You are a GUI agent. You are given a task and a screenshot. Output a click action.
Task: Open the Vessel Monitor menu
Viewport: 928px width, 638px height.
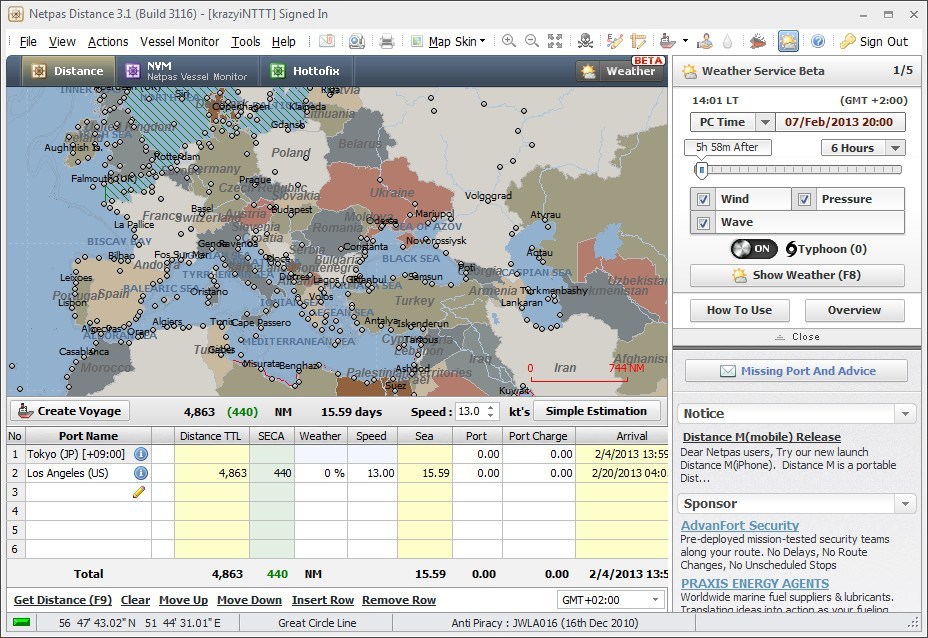pyautogui.click(x=179, y=41)
